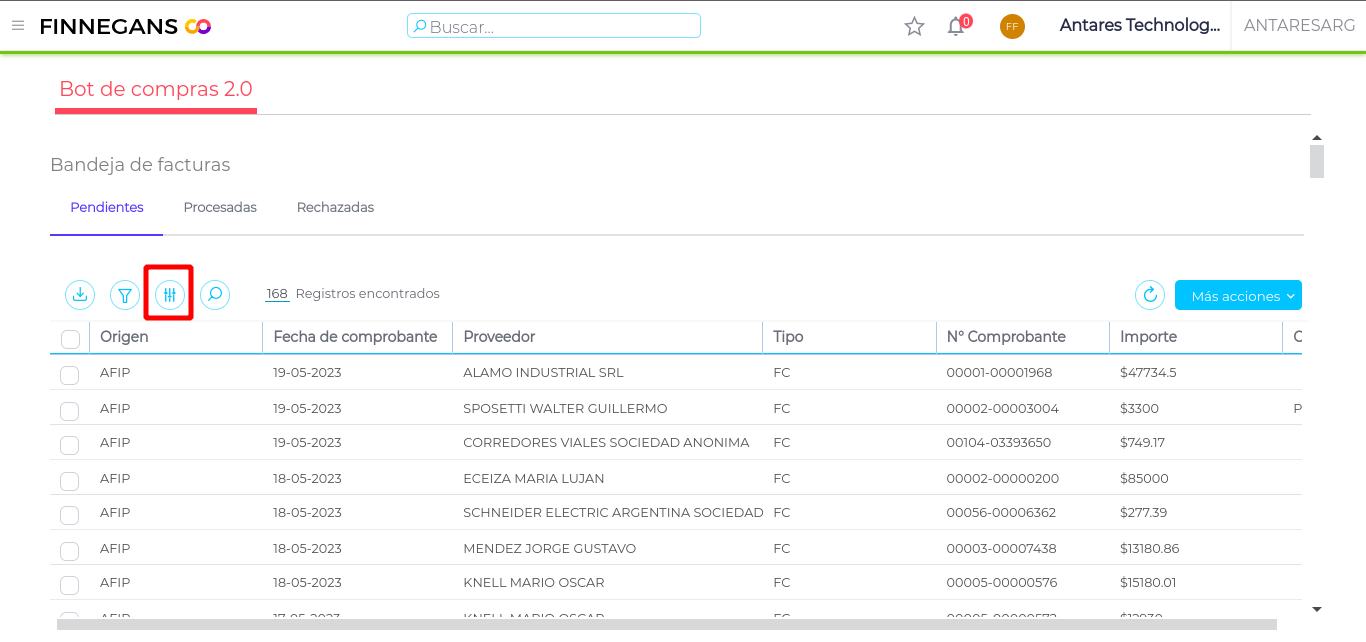The image size is (1366, 642).
Task: Refresh the invoice list
Action: click(1150, 295)
